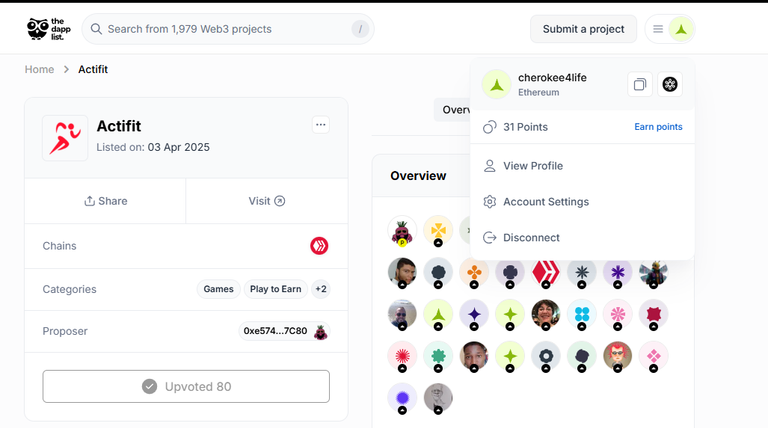Click the Submit a project button
768x428 pixels.
583,29
